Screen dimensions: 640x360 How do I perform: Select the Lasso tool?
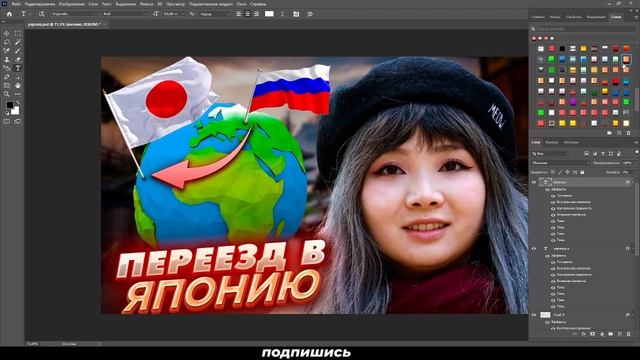(x=7, y=42)
